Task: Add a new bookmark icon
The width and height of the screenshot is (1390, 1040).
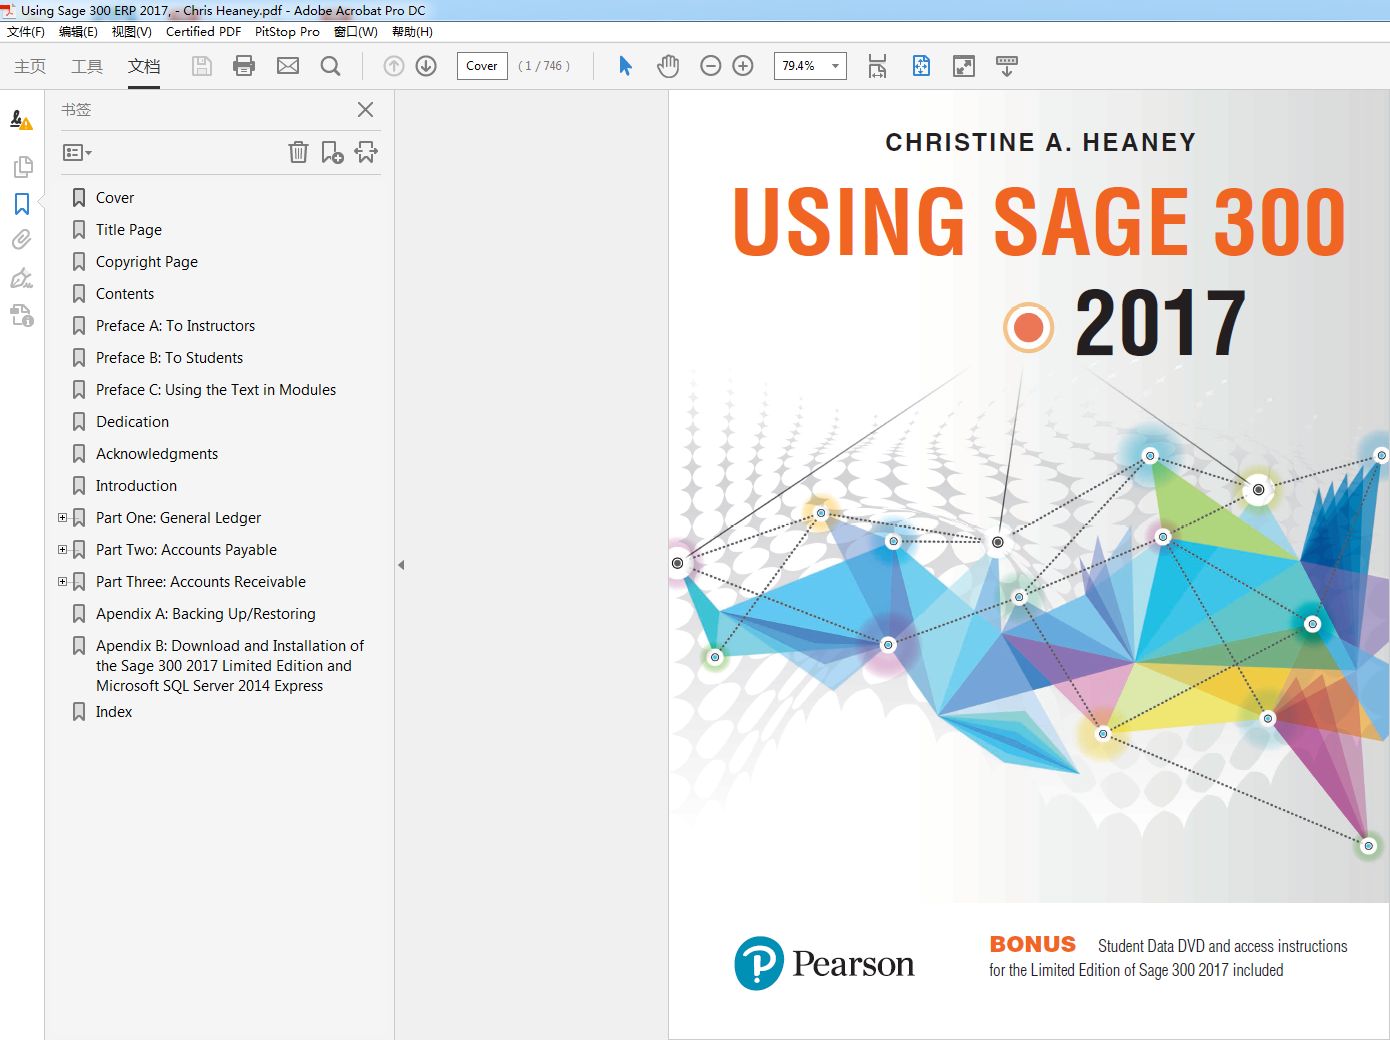Action: 332,152
